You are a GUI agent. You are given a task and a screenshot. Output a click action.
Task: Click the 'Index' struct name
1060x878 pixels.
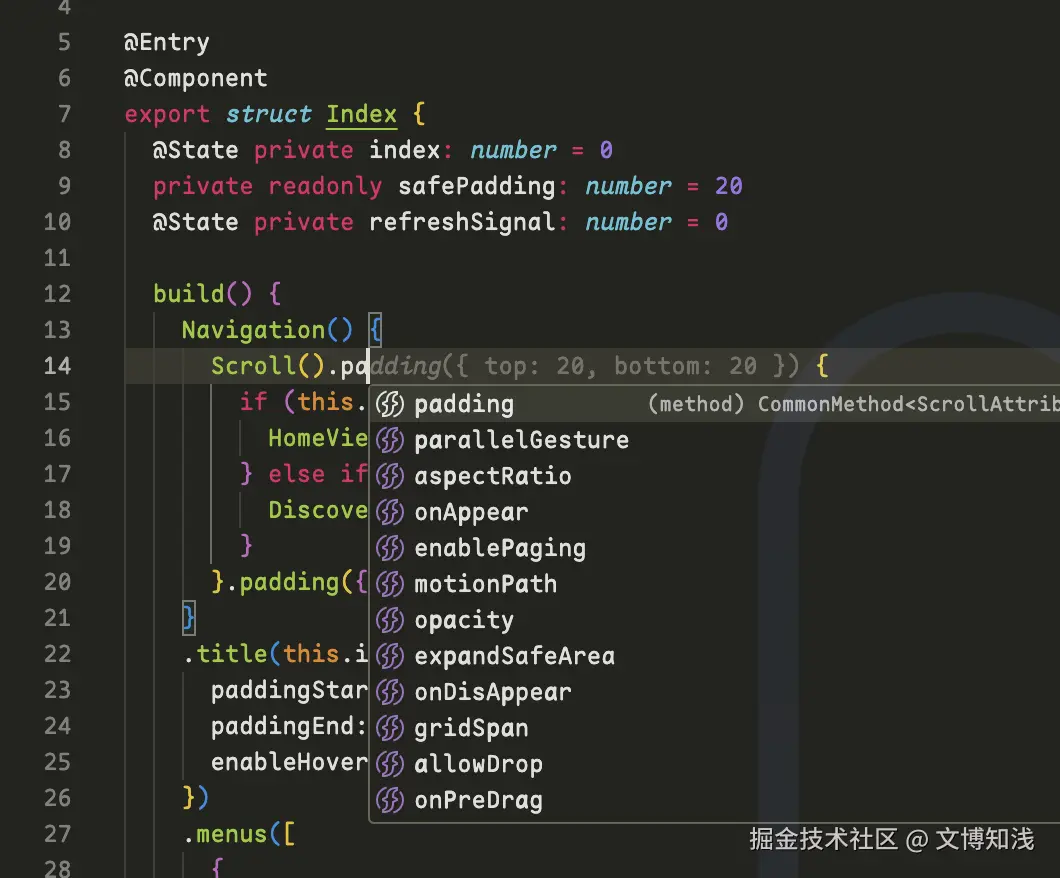point(362,114)
